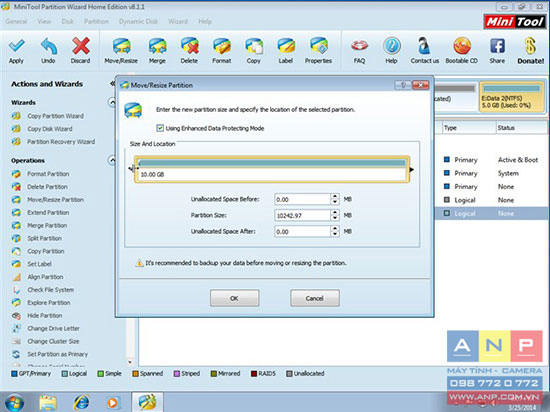Open Windows Media Player from taskbar
This screenshot has height=412, width=550.
coord(113,403)
